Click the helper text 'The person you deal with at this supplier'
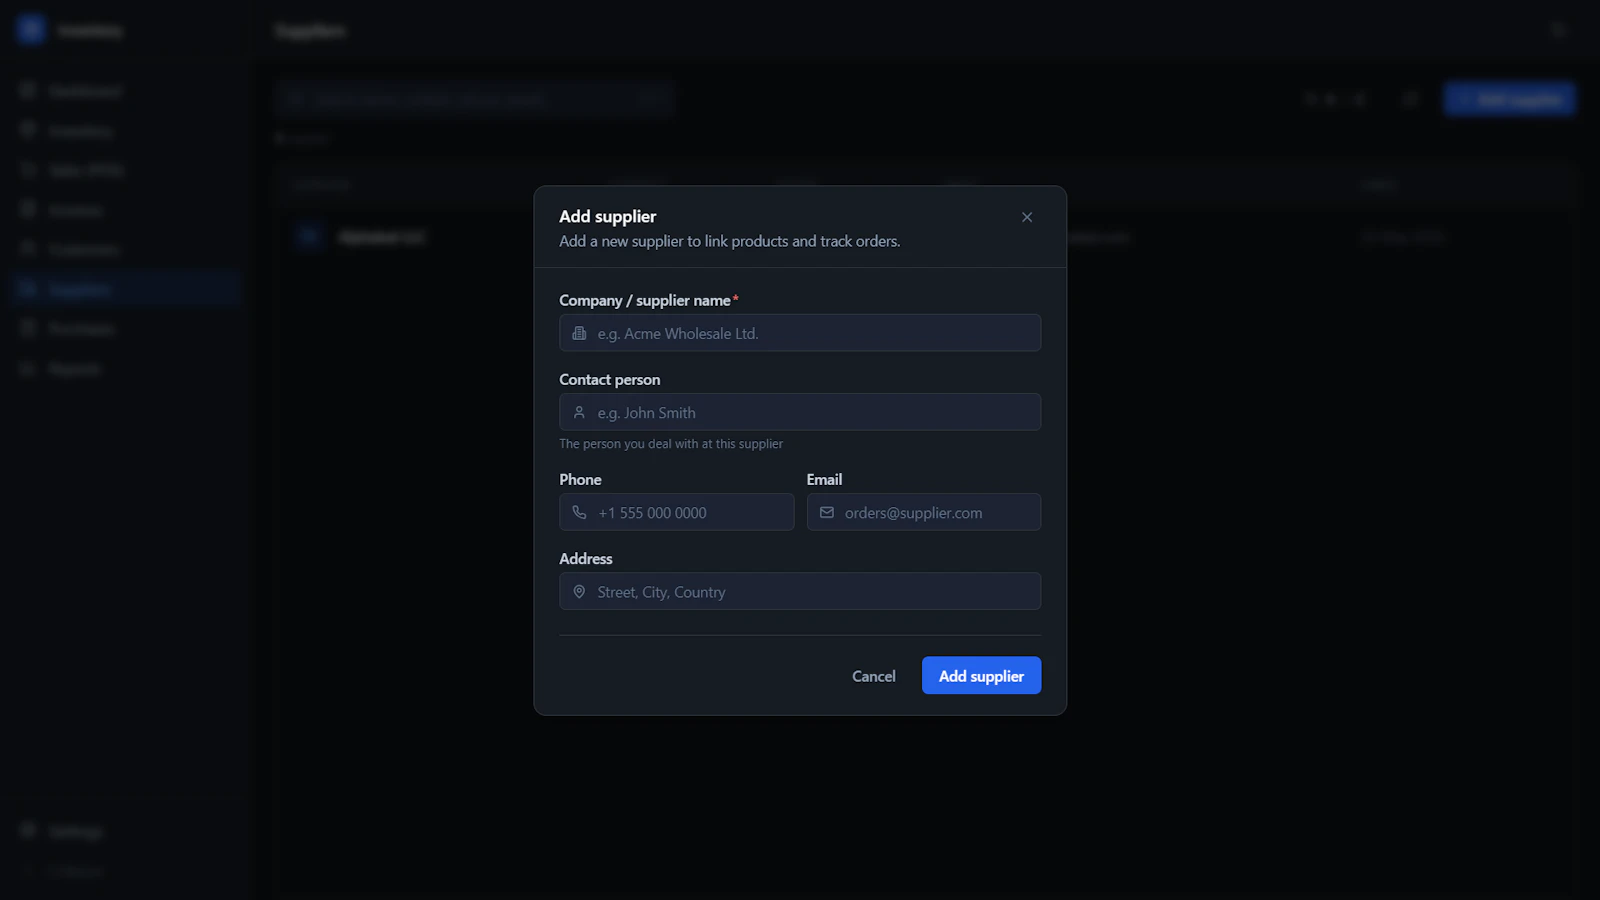1600x900 pixels. 671,444
